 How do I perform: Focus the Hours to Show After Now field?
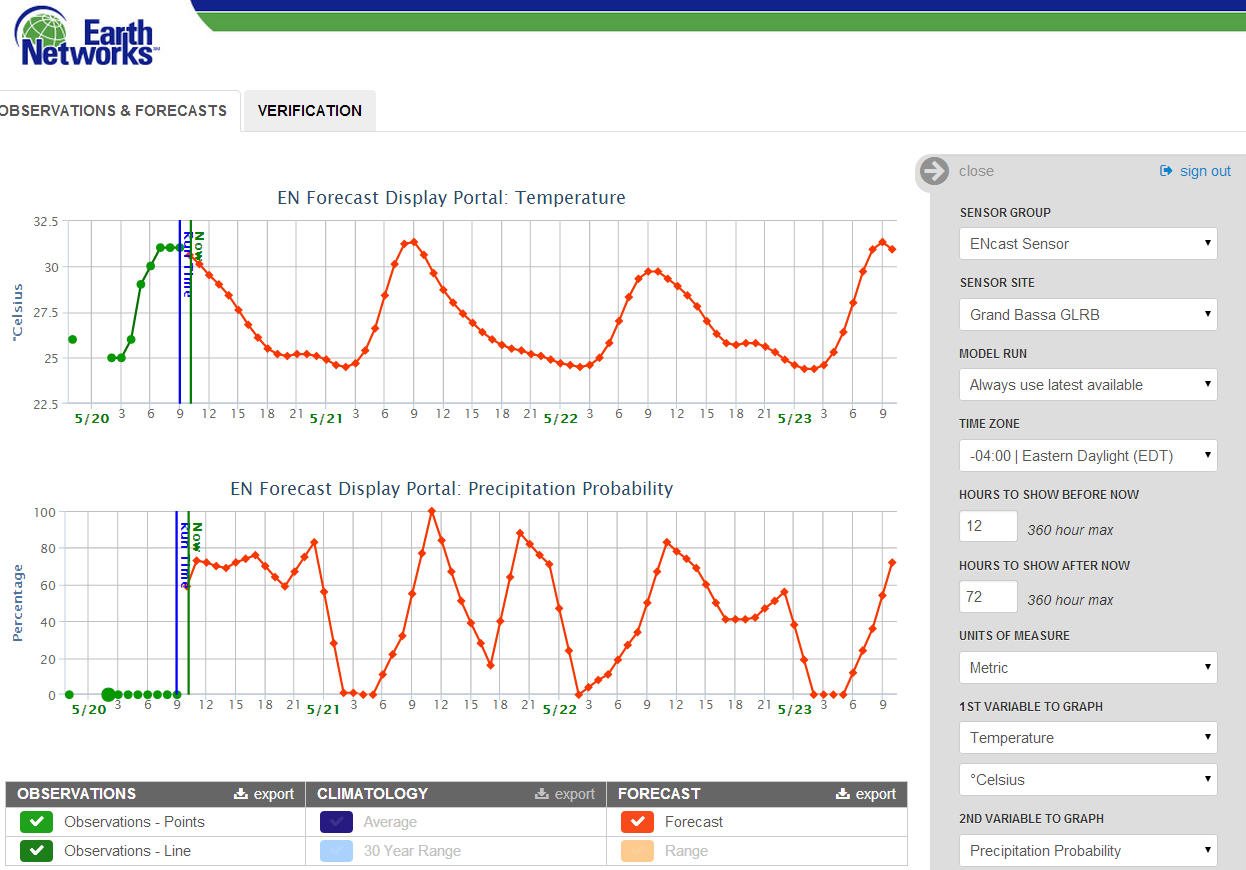pos(988,597)
